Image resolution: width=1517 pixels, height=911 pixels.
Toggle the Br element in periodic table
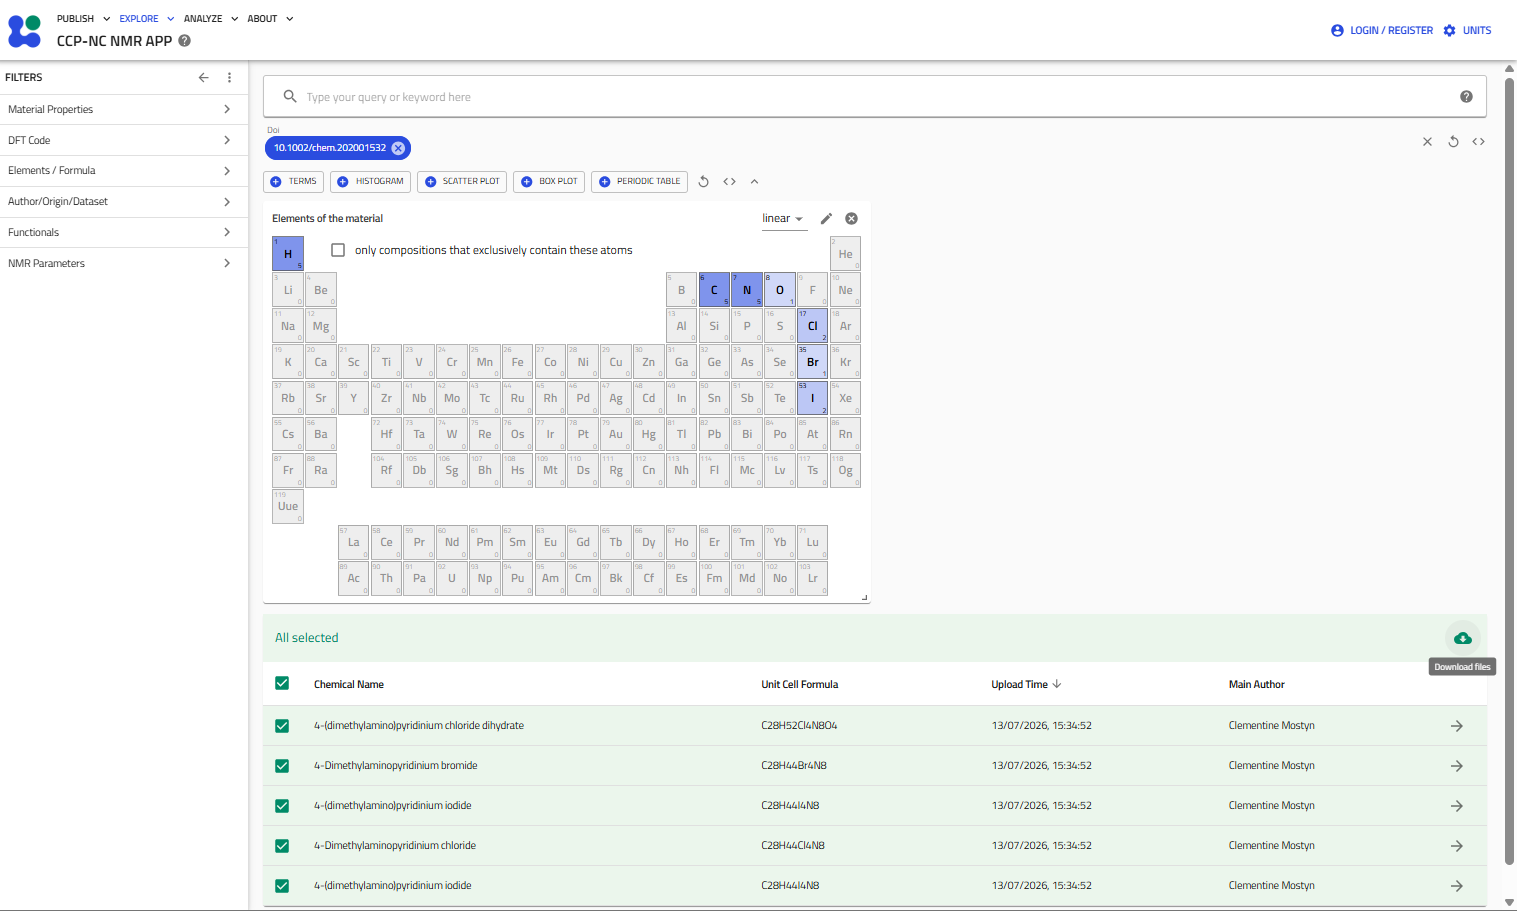pyautogui.click(x=812, y=362)
